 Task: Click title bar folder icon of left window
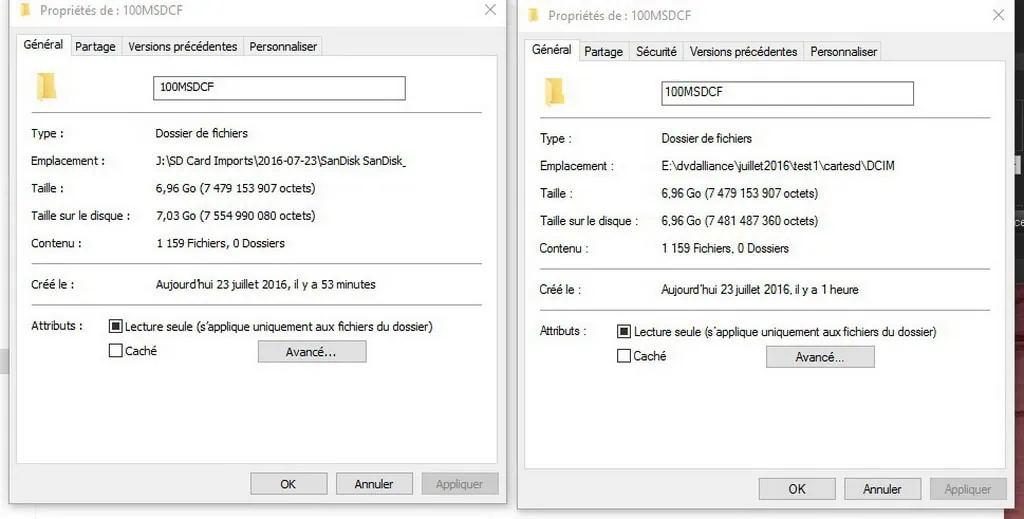(x=24, y=12)
